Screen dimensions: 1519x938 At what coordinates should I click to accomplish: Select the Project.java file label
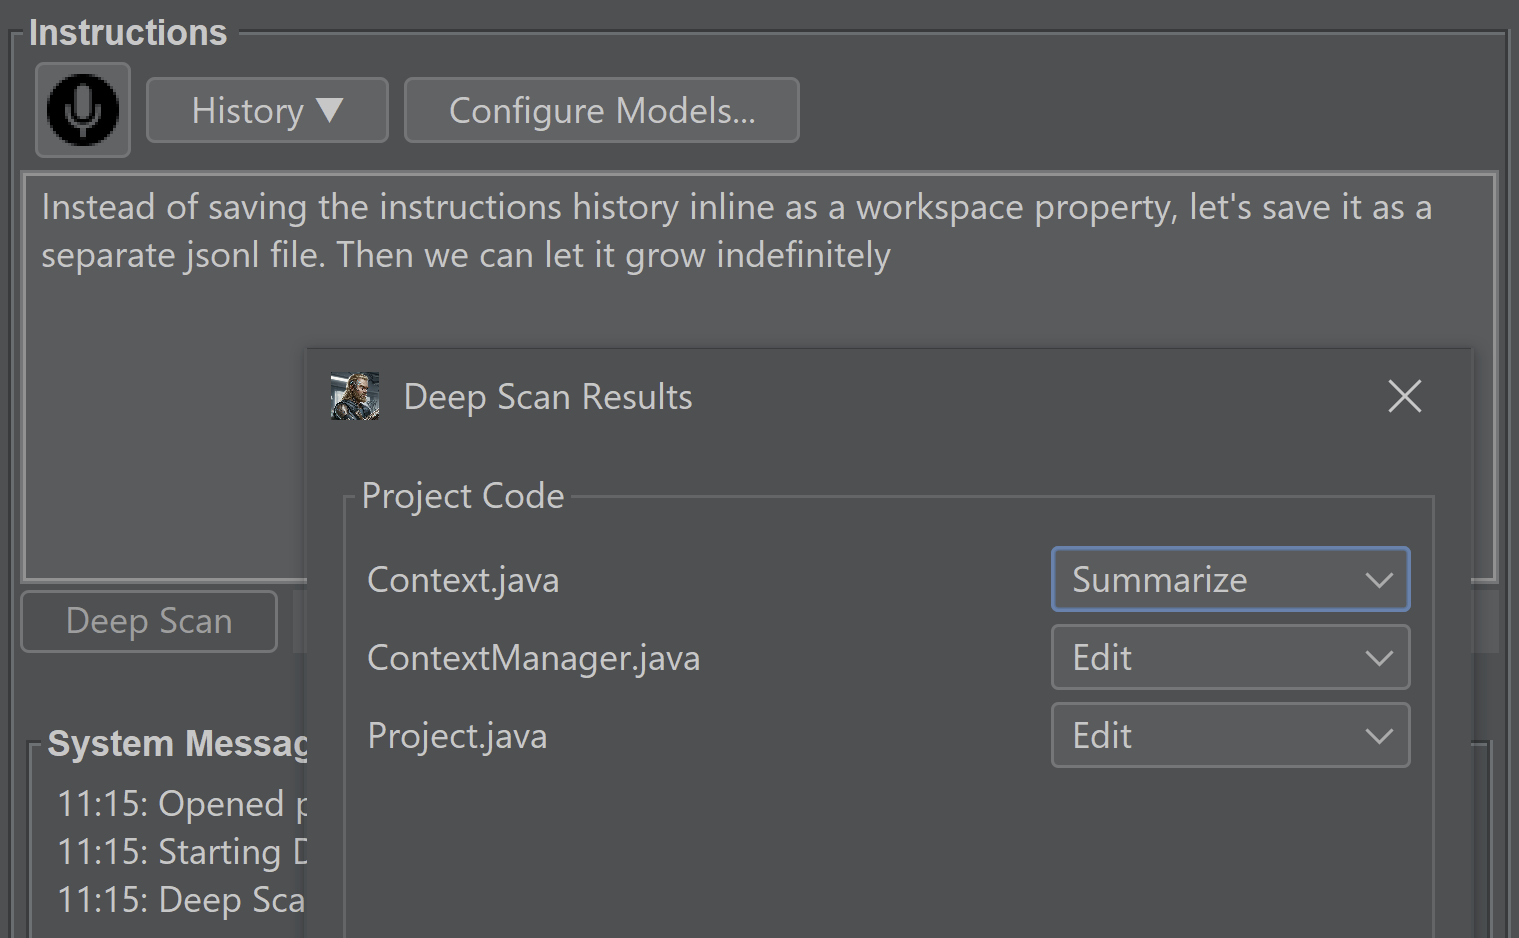click(x=457, y=736)
